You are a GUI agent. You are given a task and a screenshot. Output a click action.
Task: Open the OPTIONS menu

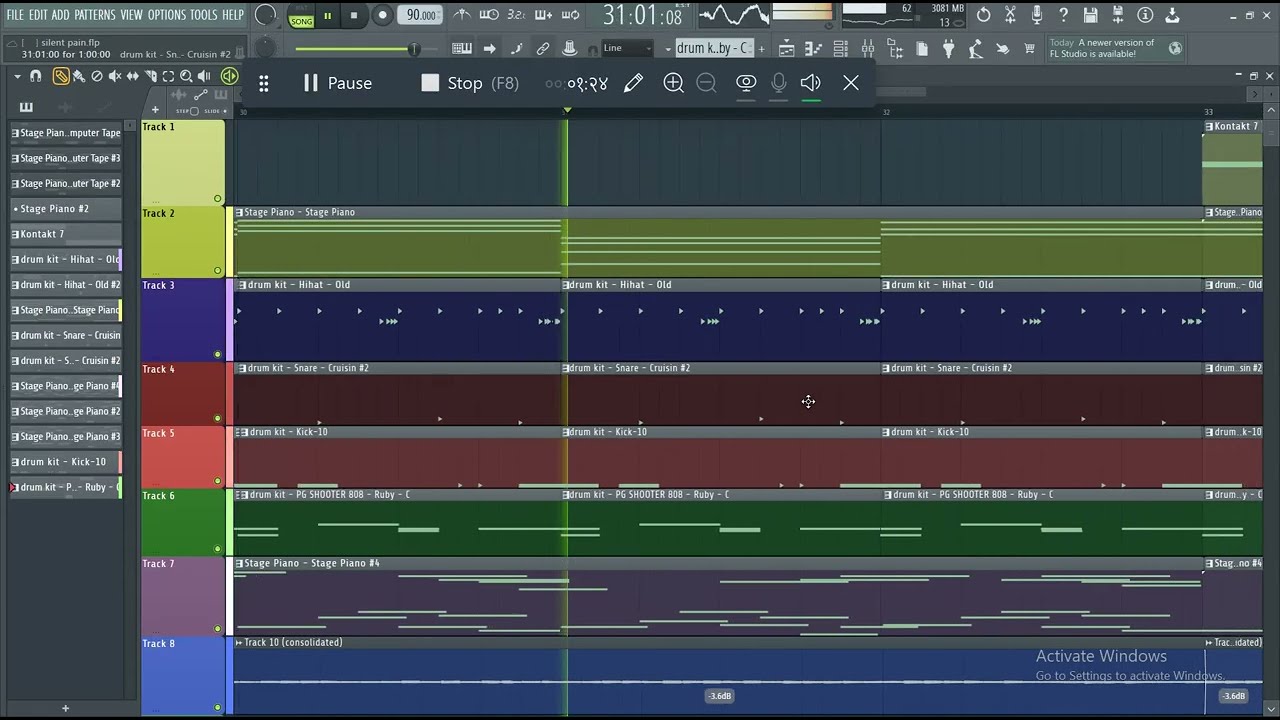point(166,15)
